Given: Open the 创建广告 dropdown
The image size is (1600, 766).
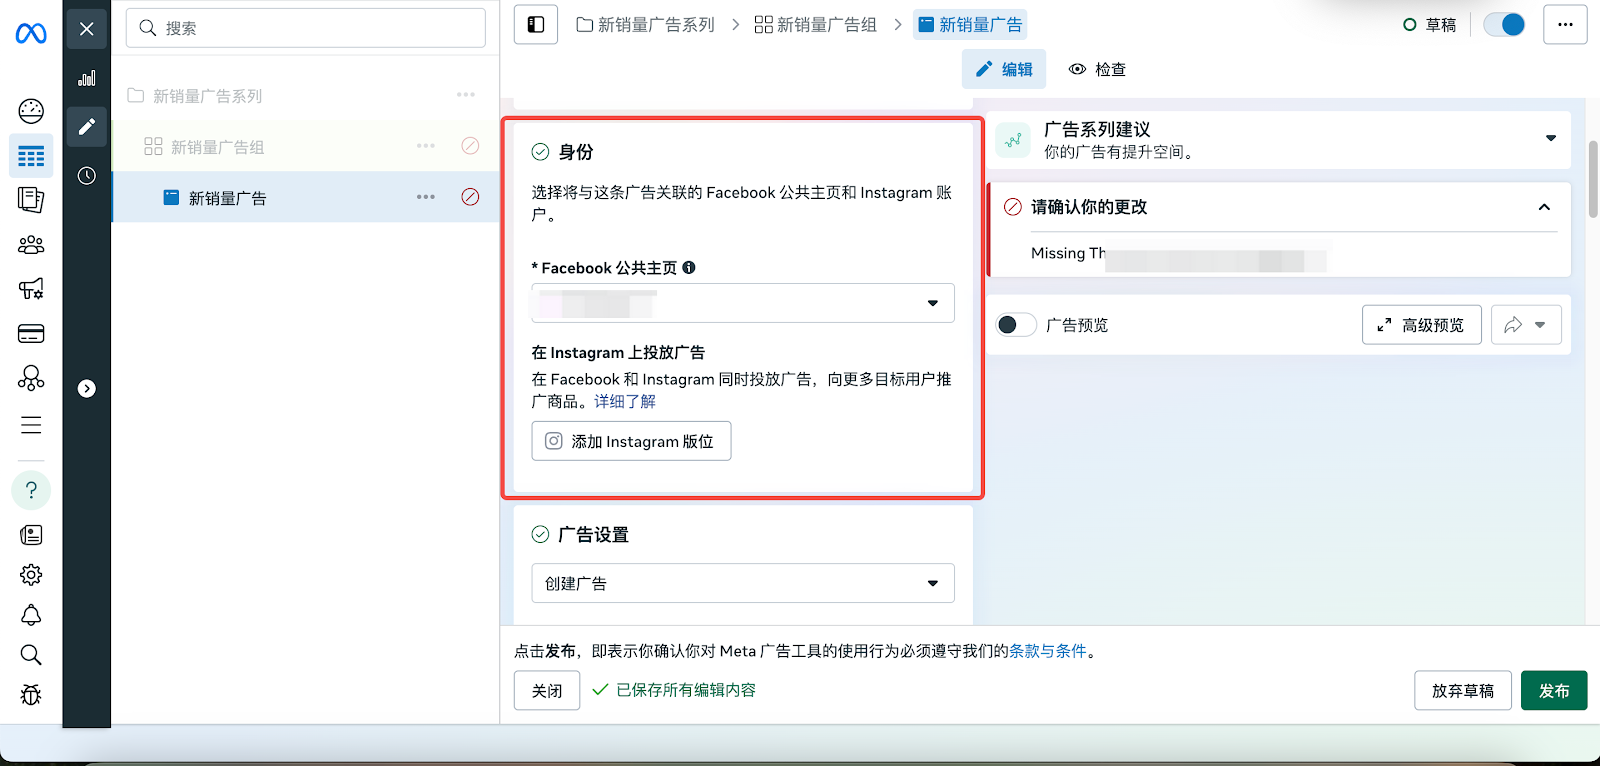Looking at the screenshot, I should pyautogui.click(x=743, y=583).
